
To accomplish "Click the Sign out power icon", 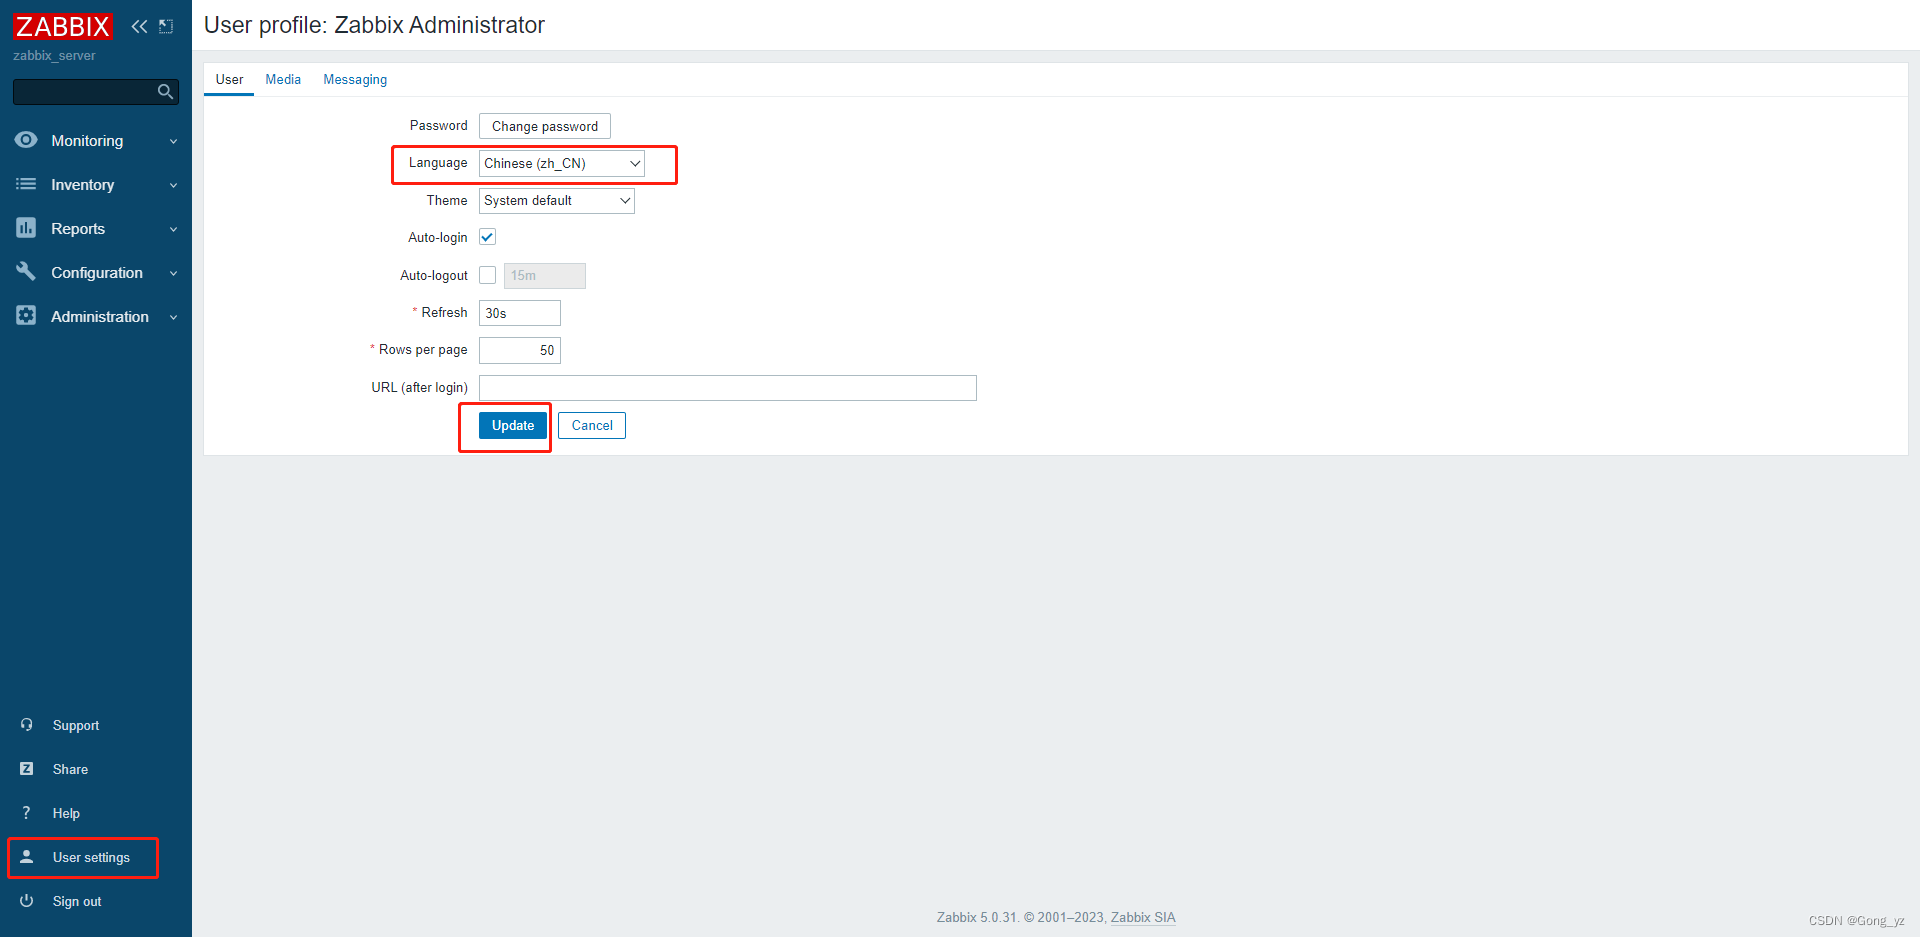I will 27,901.
